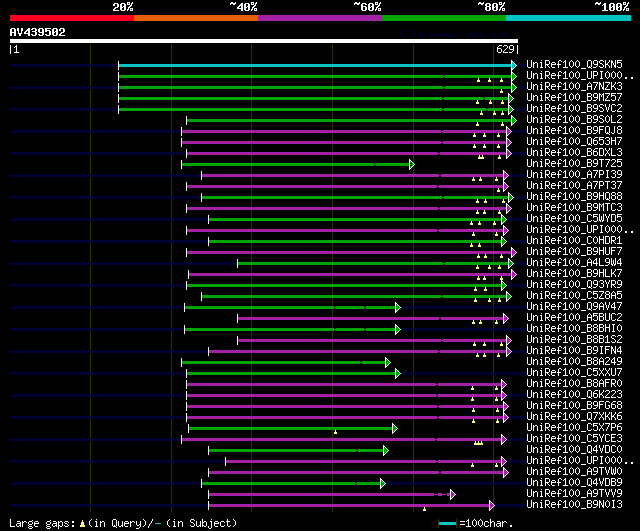Click the white AV439502 query sequence bar
Image resolution: width=640 pixels, height=531 pixels.
pos(264,41)
